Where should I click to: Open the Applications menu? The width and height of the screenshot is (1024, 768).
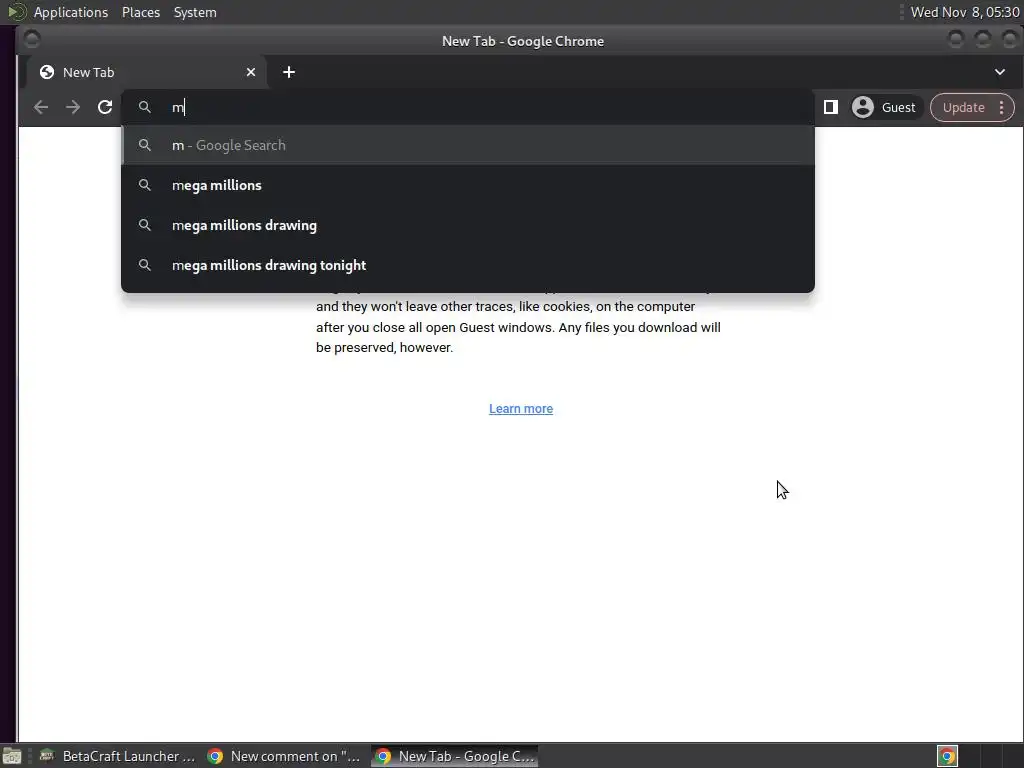[x=71, y=12]
